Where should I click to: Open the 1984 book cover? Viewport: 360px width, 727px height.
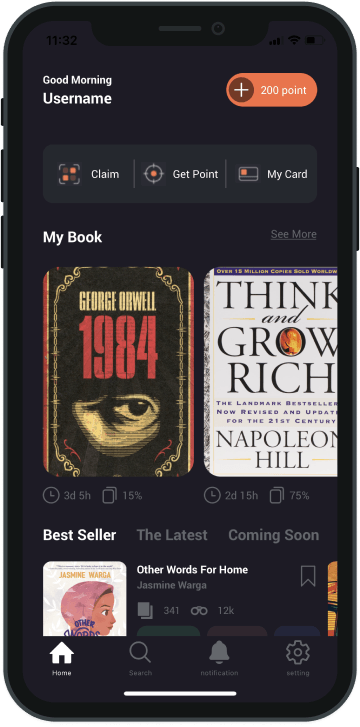(118, 371)
